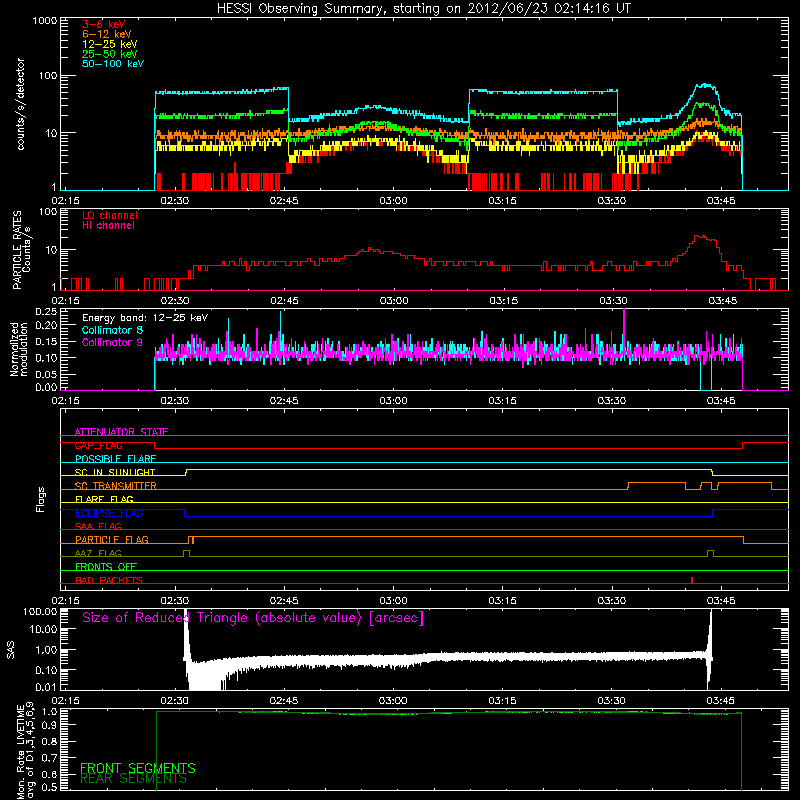Click the BAD_PACKETS flag label
The image size is (800, 800).
[109, 581]
